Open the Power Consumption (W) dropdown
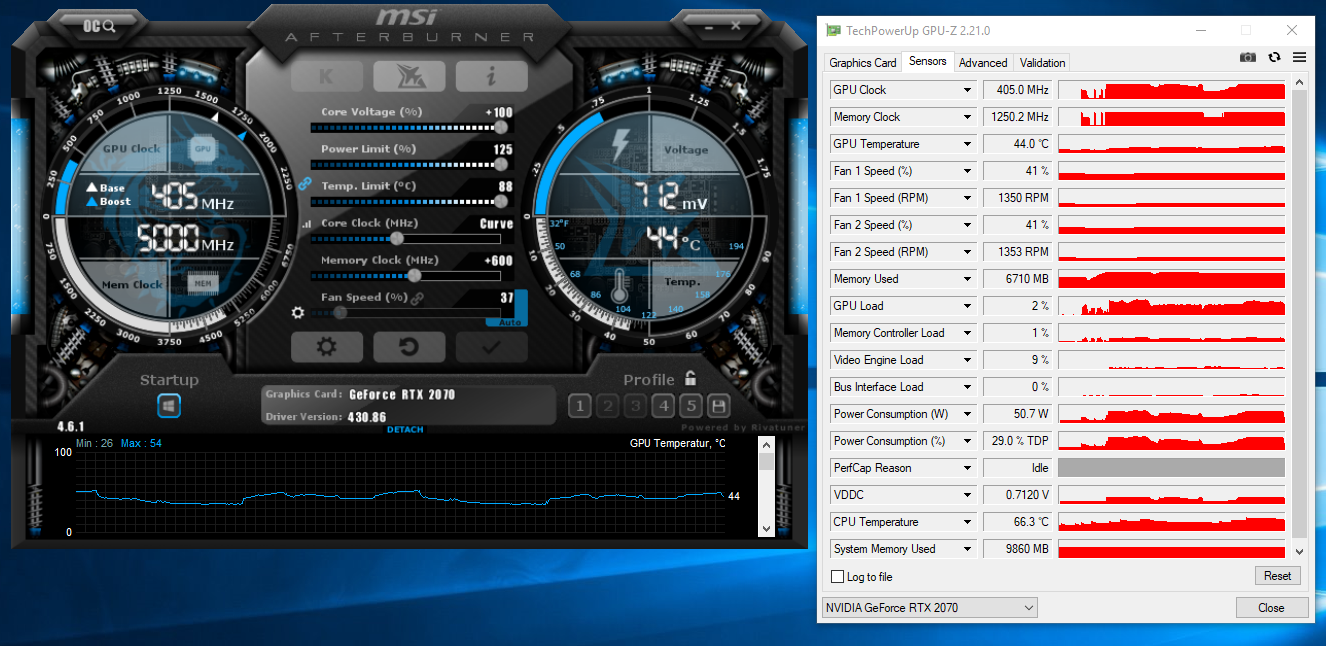 pos(967,414)
